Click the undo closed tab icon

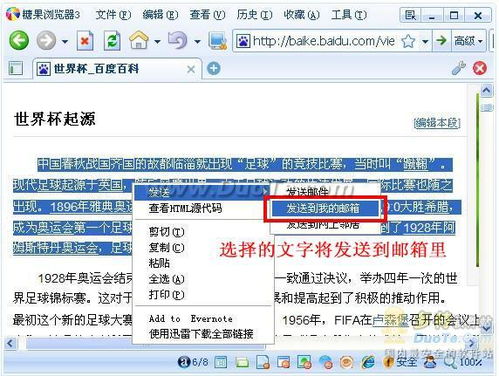tap(178, 40)
